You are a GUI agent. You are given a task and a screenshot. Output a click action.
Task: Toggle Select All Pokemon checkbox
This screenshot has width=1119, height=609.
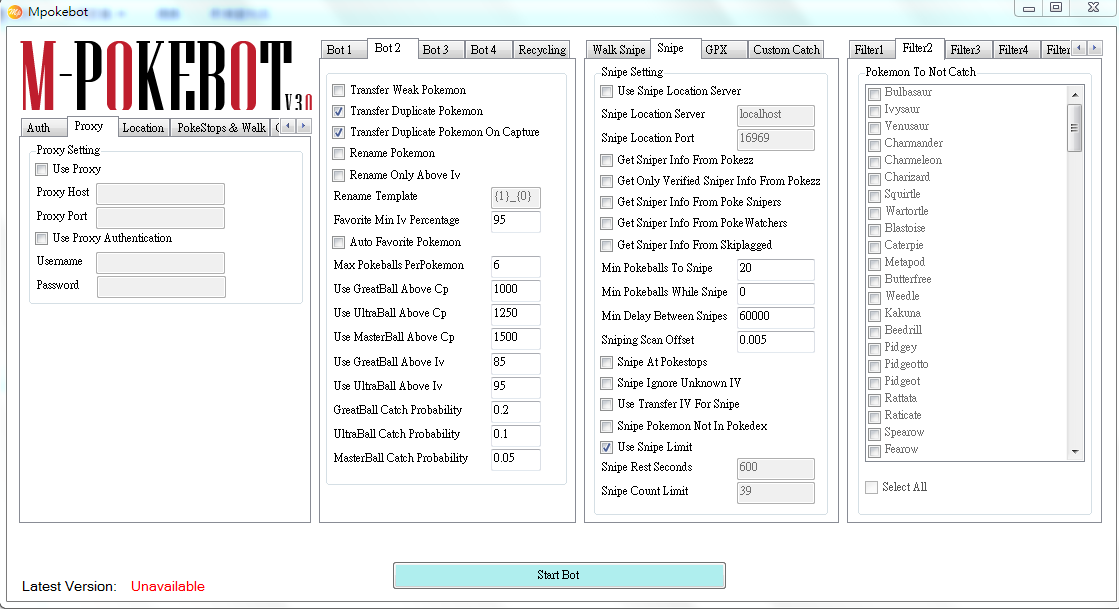(x=873, y=487)
